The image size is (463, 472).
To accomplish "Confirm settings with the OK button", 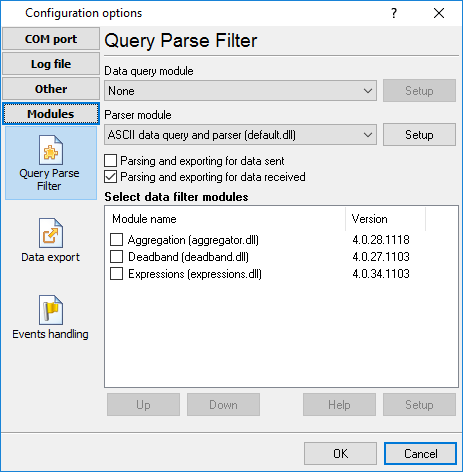I will pyautogui.click(x=340, y=453).
